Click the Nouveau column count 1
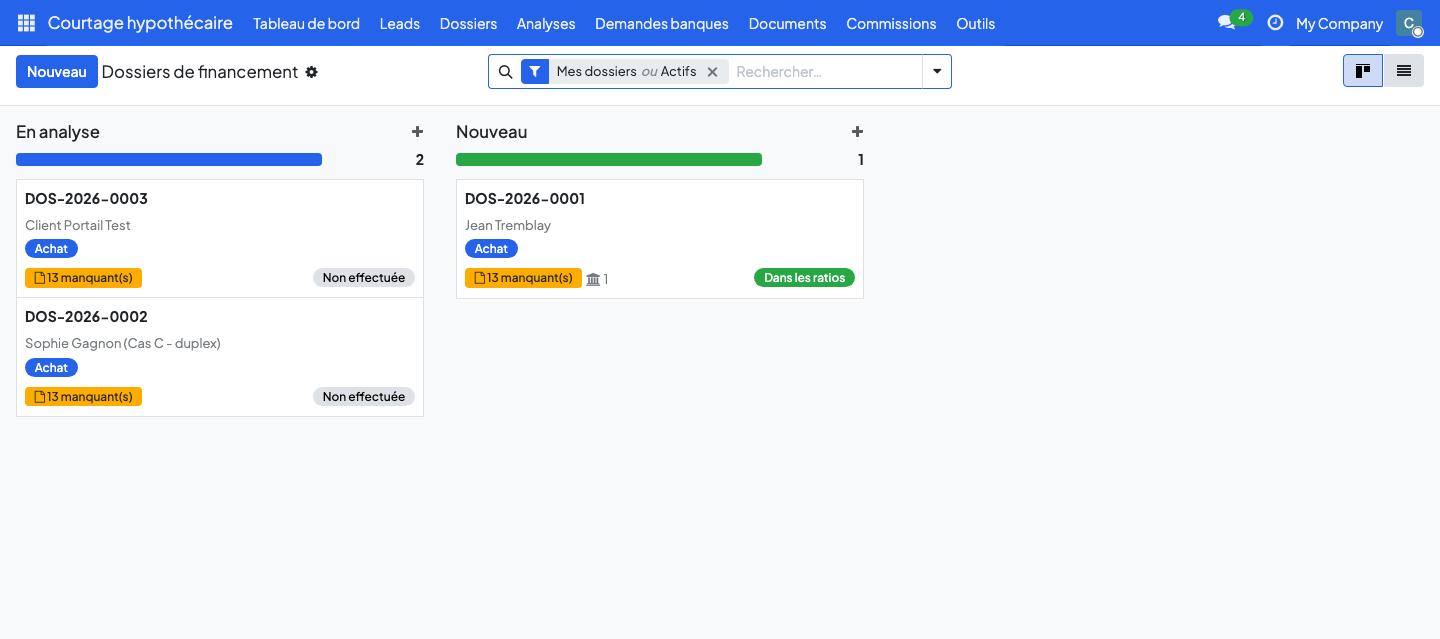The image size is (1440, 639). [861, 160]
